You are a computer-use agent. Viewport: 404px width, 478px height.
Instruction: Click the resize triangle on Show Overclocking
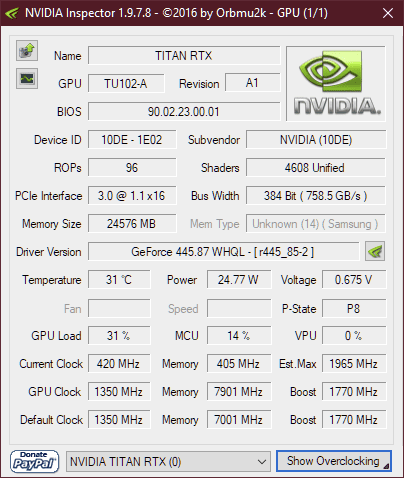pos(386,466)
